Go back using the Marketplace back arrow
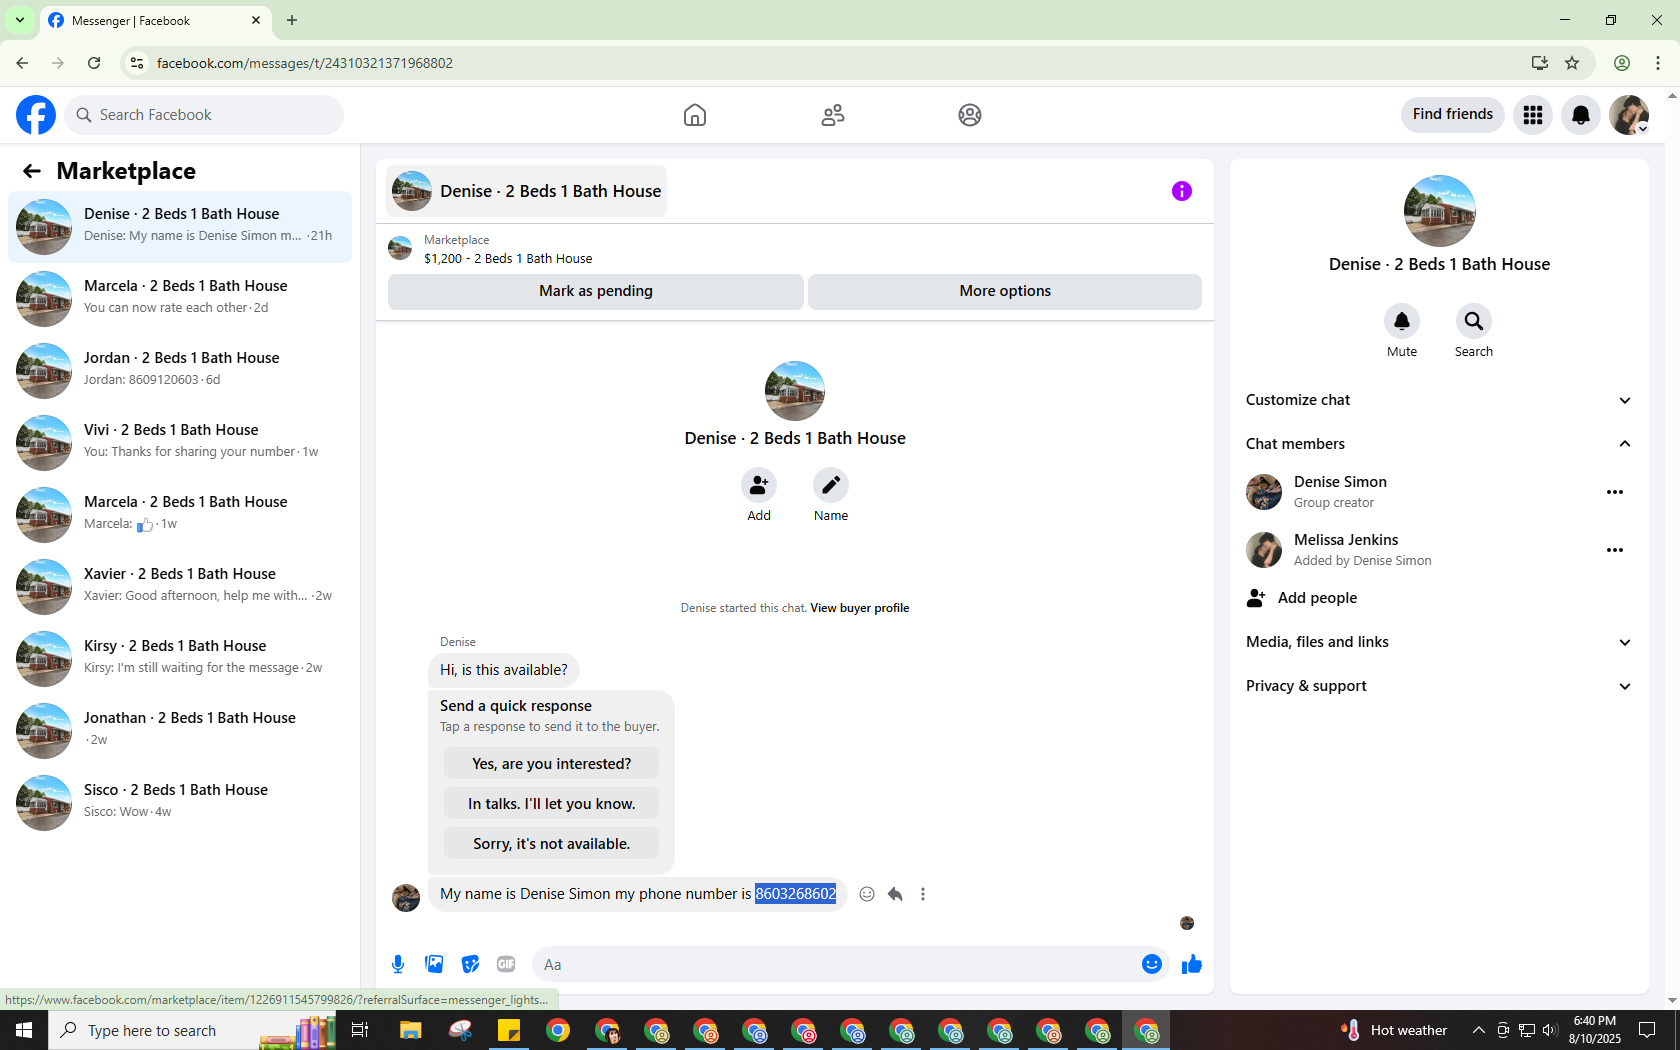 [x=32, y=171]
